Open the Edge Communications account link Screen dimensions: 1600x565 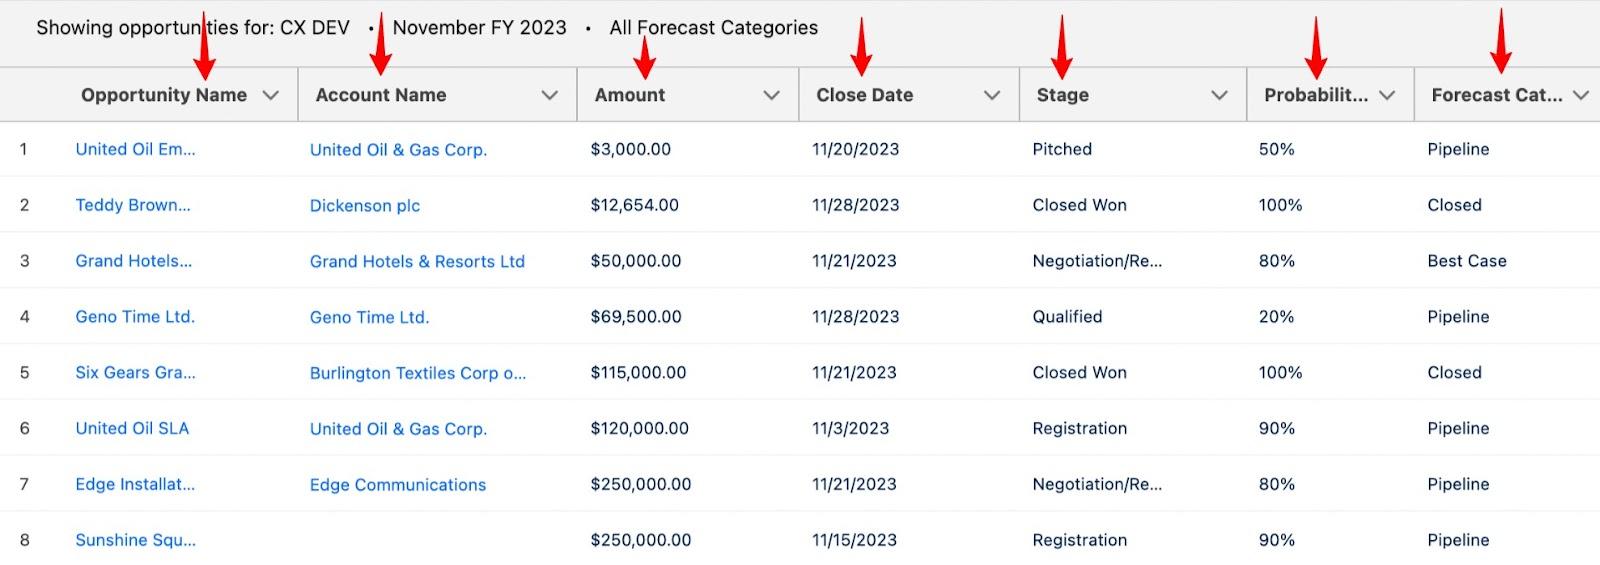pyautogui.click(x=398, y=484)
